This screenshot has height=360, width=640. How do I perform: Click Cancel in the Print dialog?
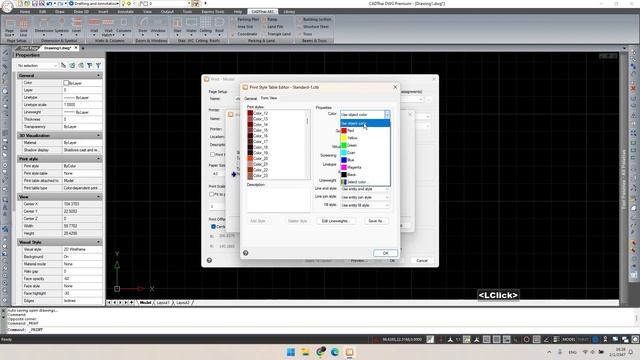coord(422,260)
